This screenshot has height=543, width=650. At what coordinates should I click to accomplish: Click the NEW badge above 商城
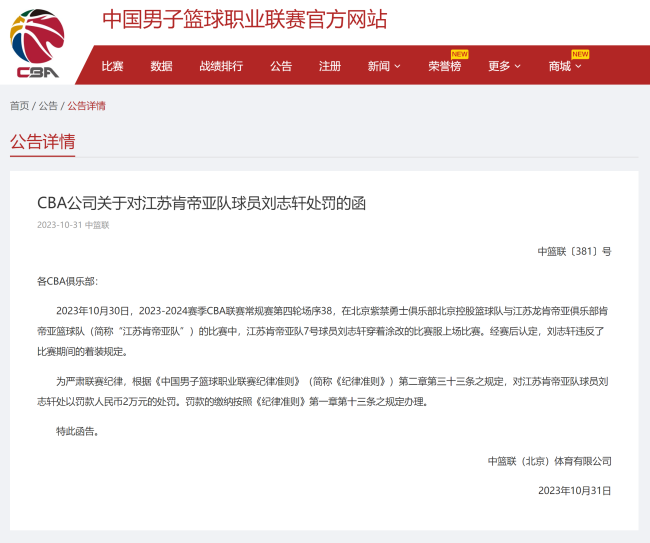pyautogui.click(x=580, y=54)
